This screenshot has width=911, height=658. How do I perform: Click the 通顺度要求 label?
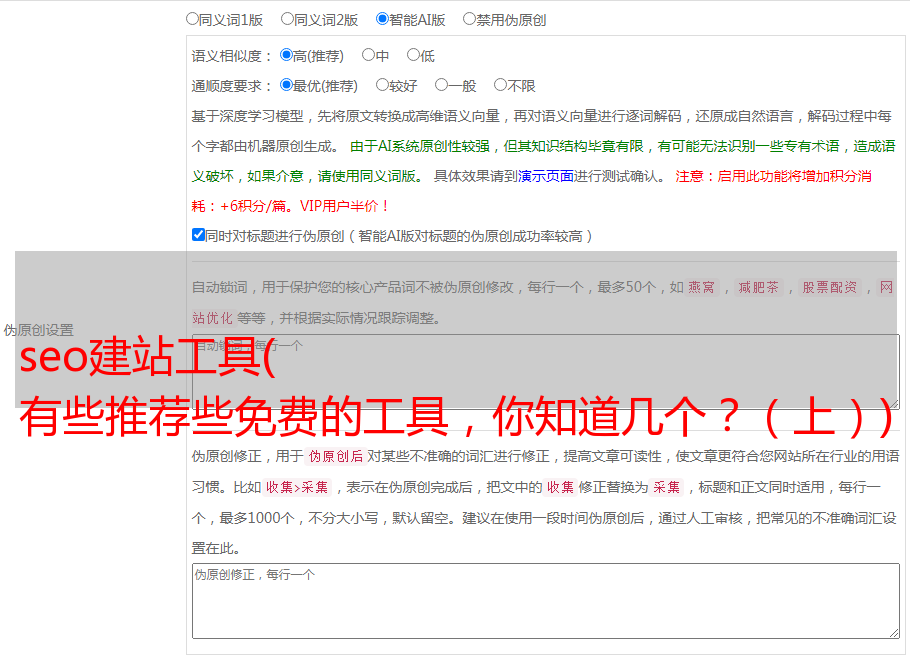[232, 86]
